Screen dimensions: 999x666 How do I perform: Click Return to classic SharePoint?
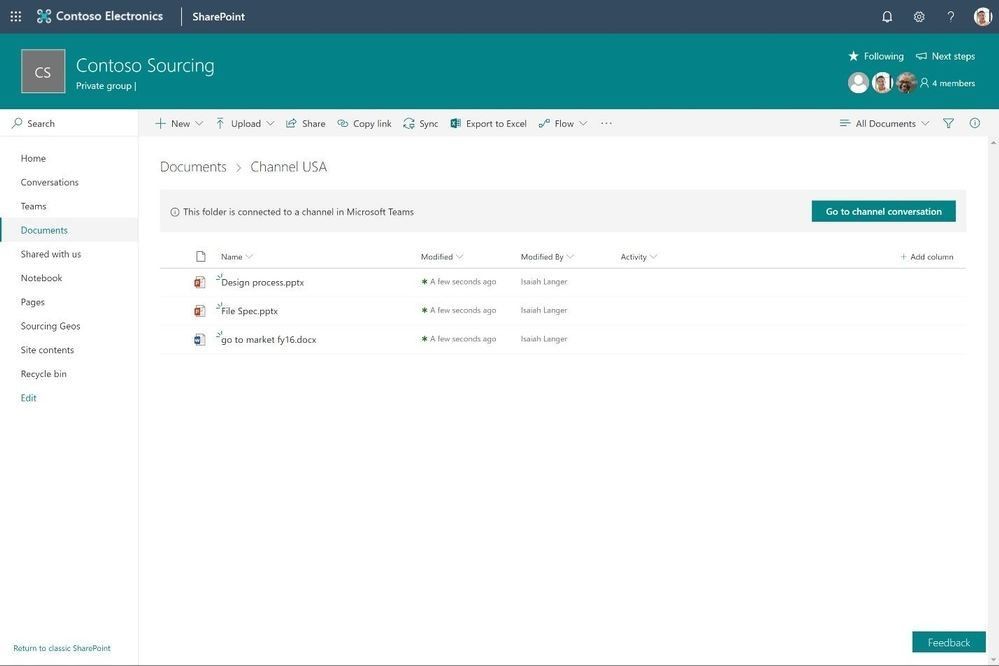(62, 648)
